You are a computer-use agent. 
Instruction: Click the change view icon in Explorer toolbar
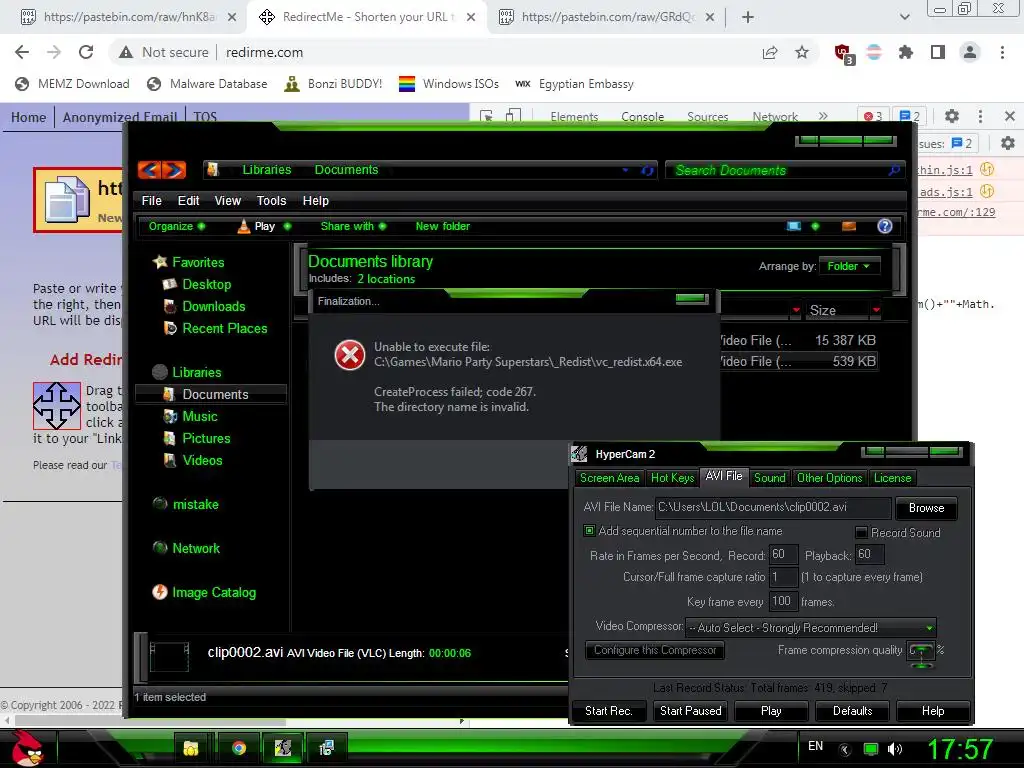click(x=793, y=226)
